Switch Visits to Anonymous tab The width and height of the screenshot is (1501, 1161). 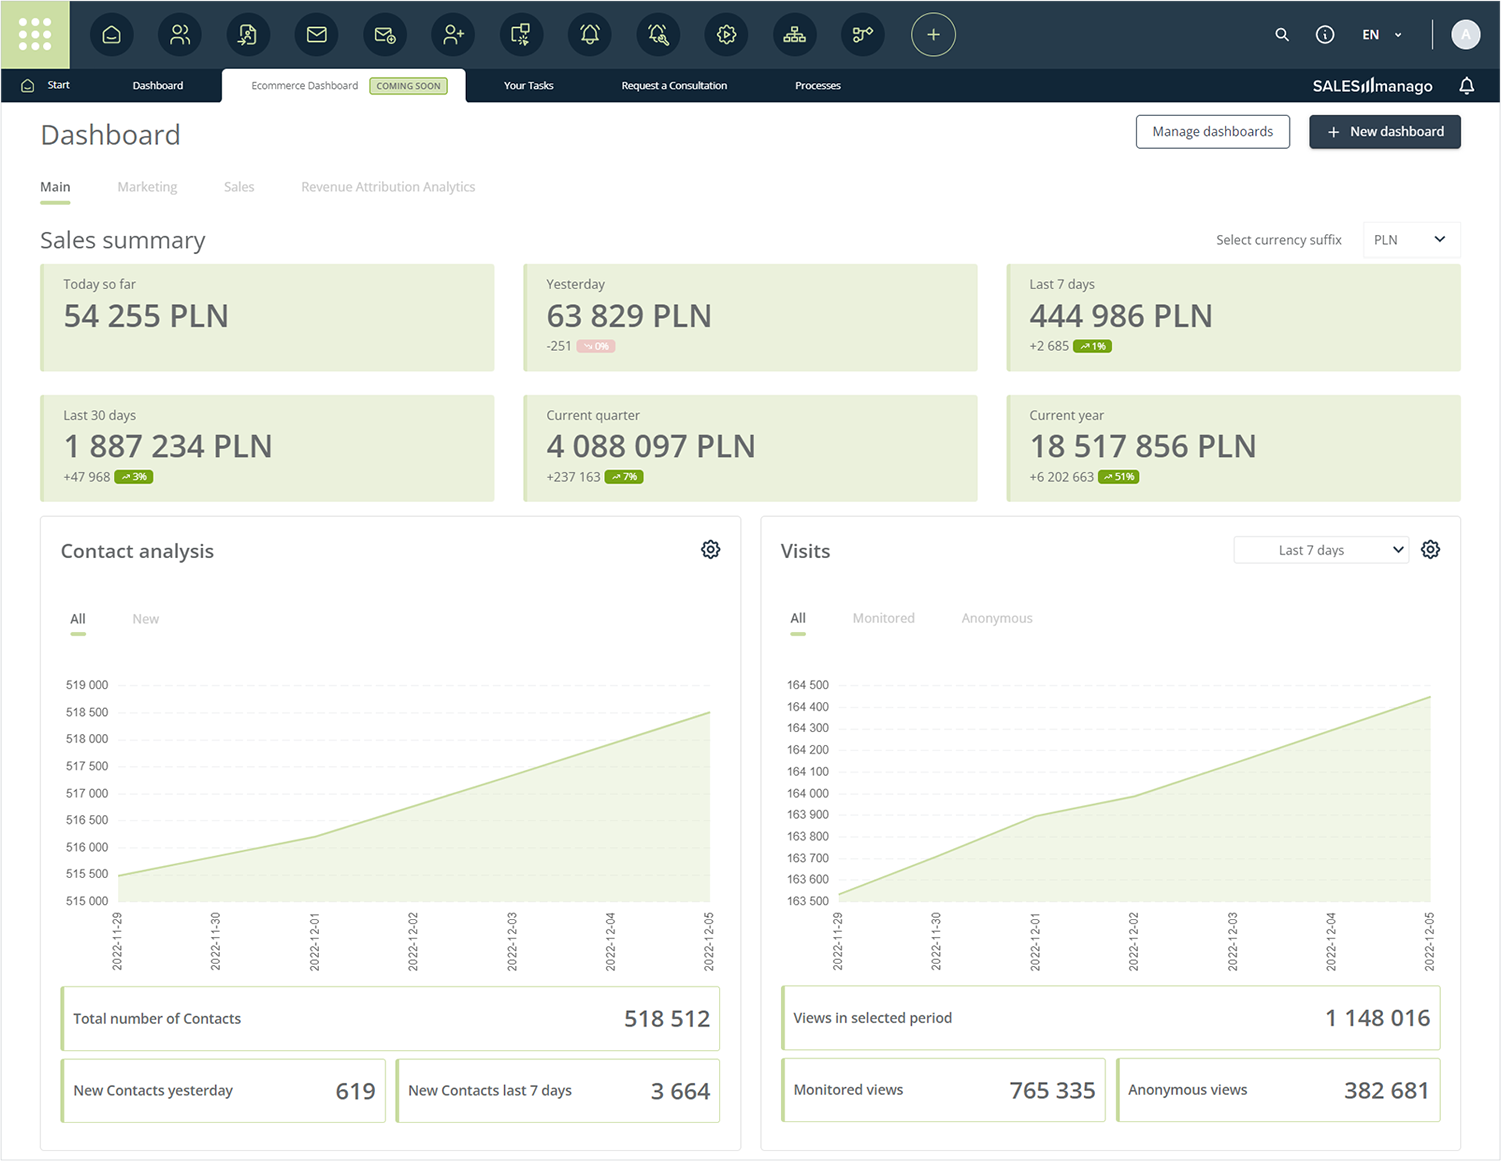(x=997, y=618)
